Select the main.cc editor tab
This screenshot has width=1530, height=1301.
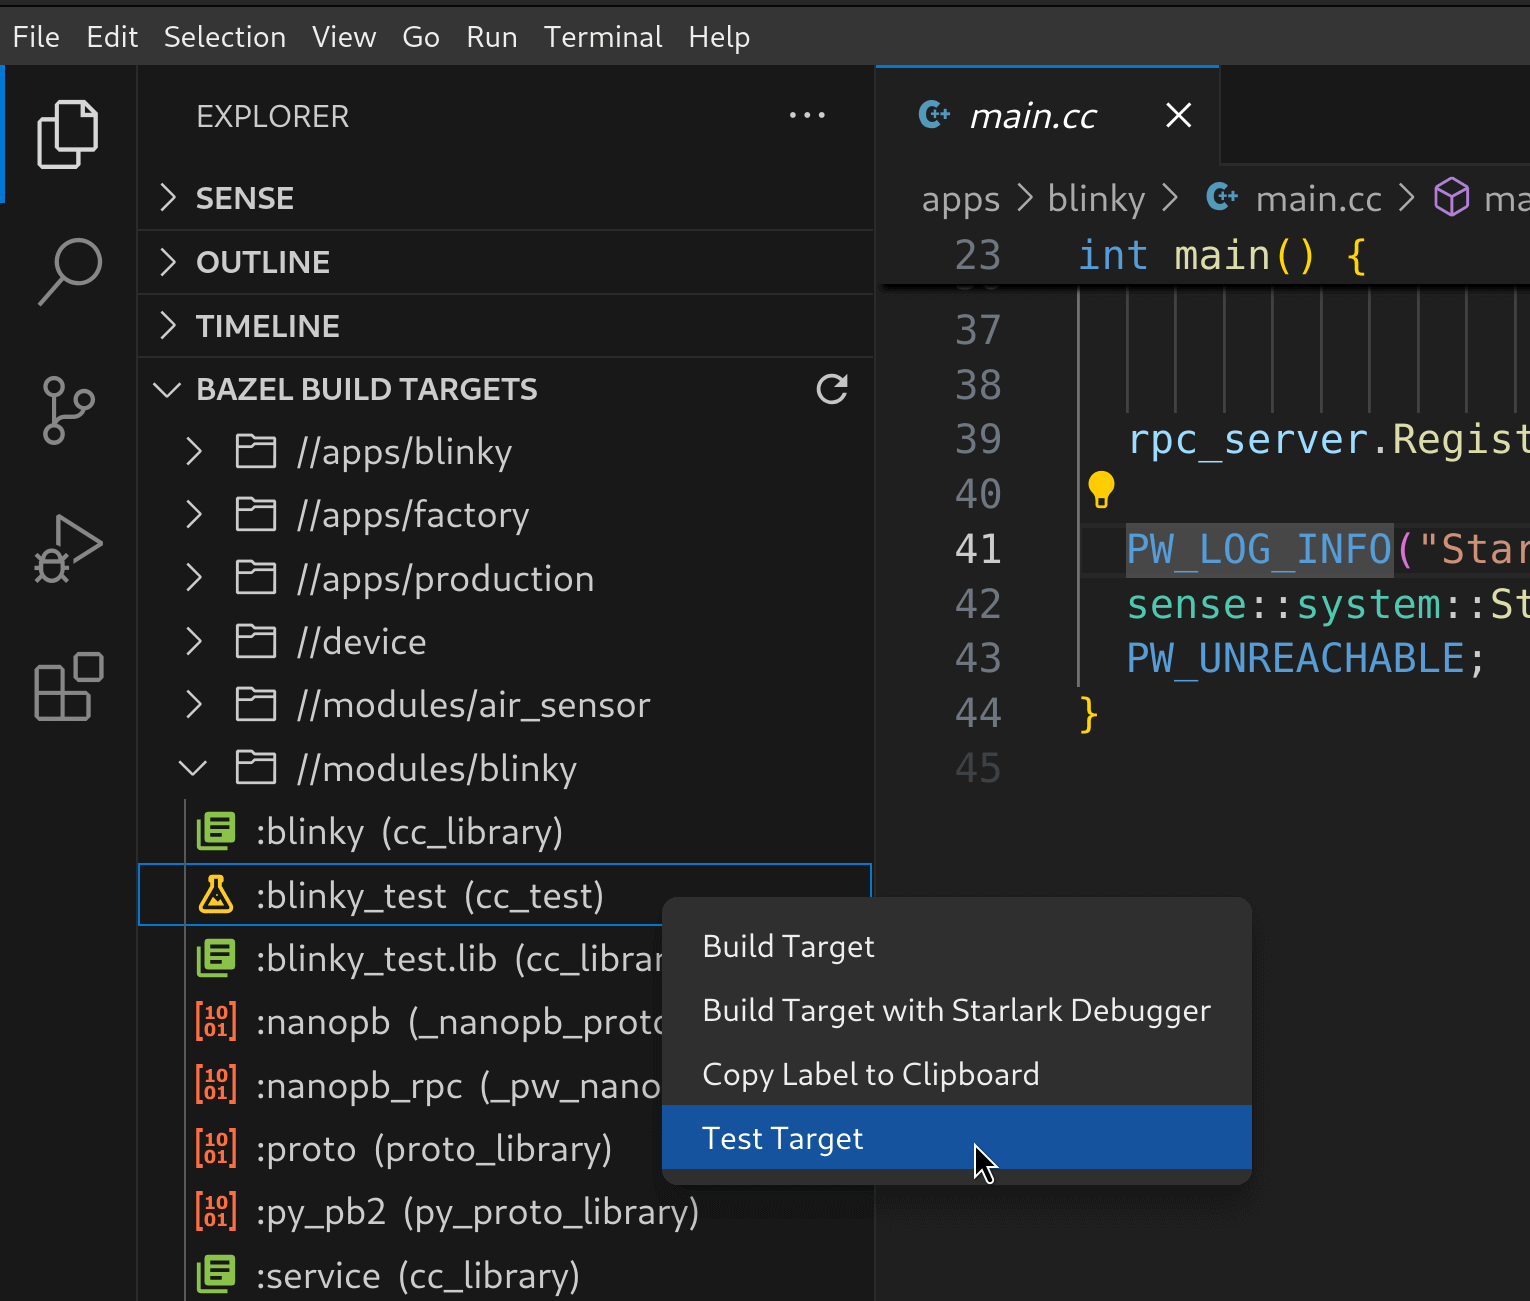pos(1047,116)
